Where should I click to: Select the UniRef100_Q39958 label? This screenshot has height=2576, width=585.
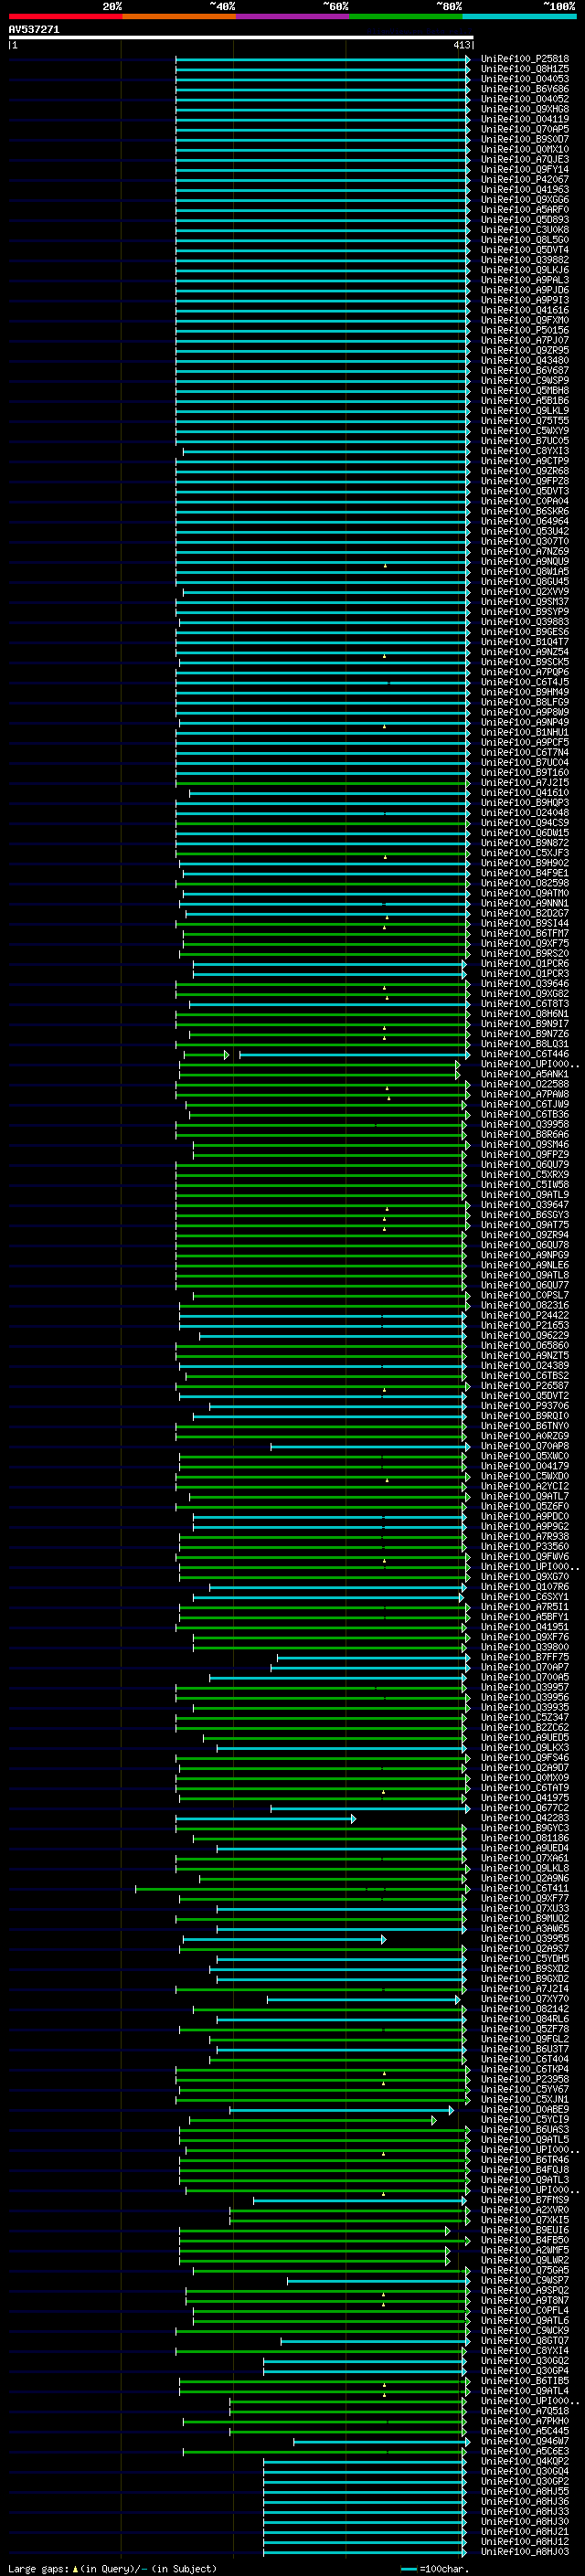[x=525, y=1124]
